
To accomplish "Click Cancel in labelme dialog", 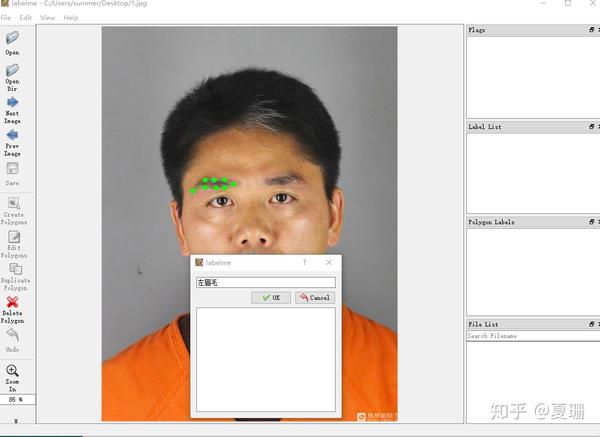I will pyautogui.click(x=315, y=298).
